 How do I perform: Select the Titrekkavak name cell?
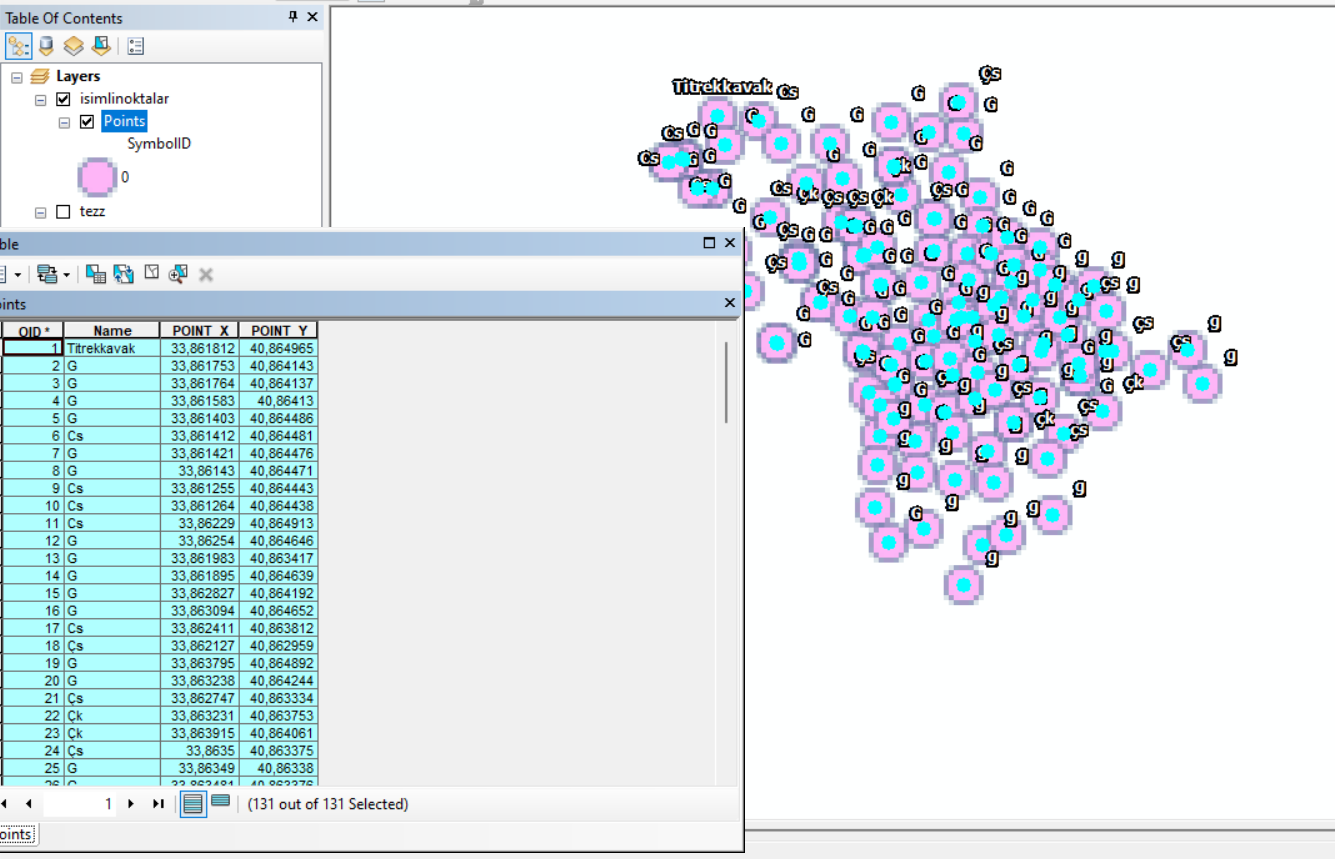coord(112,348)
